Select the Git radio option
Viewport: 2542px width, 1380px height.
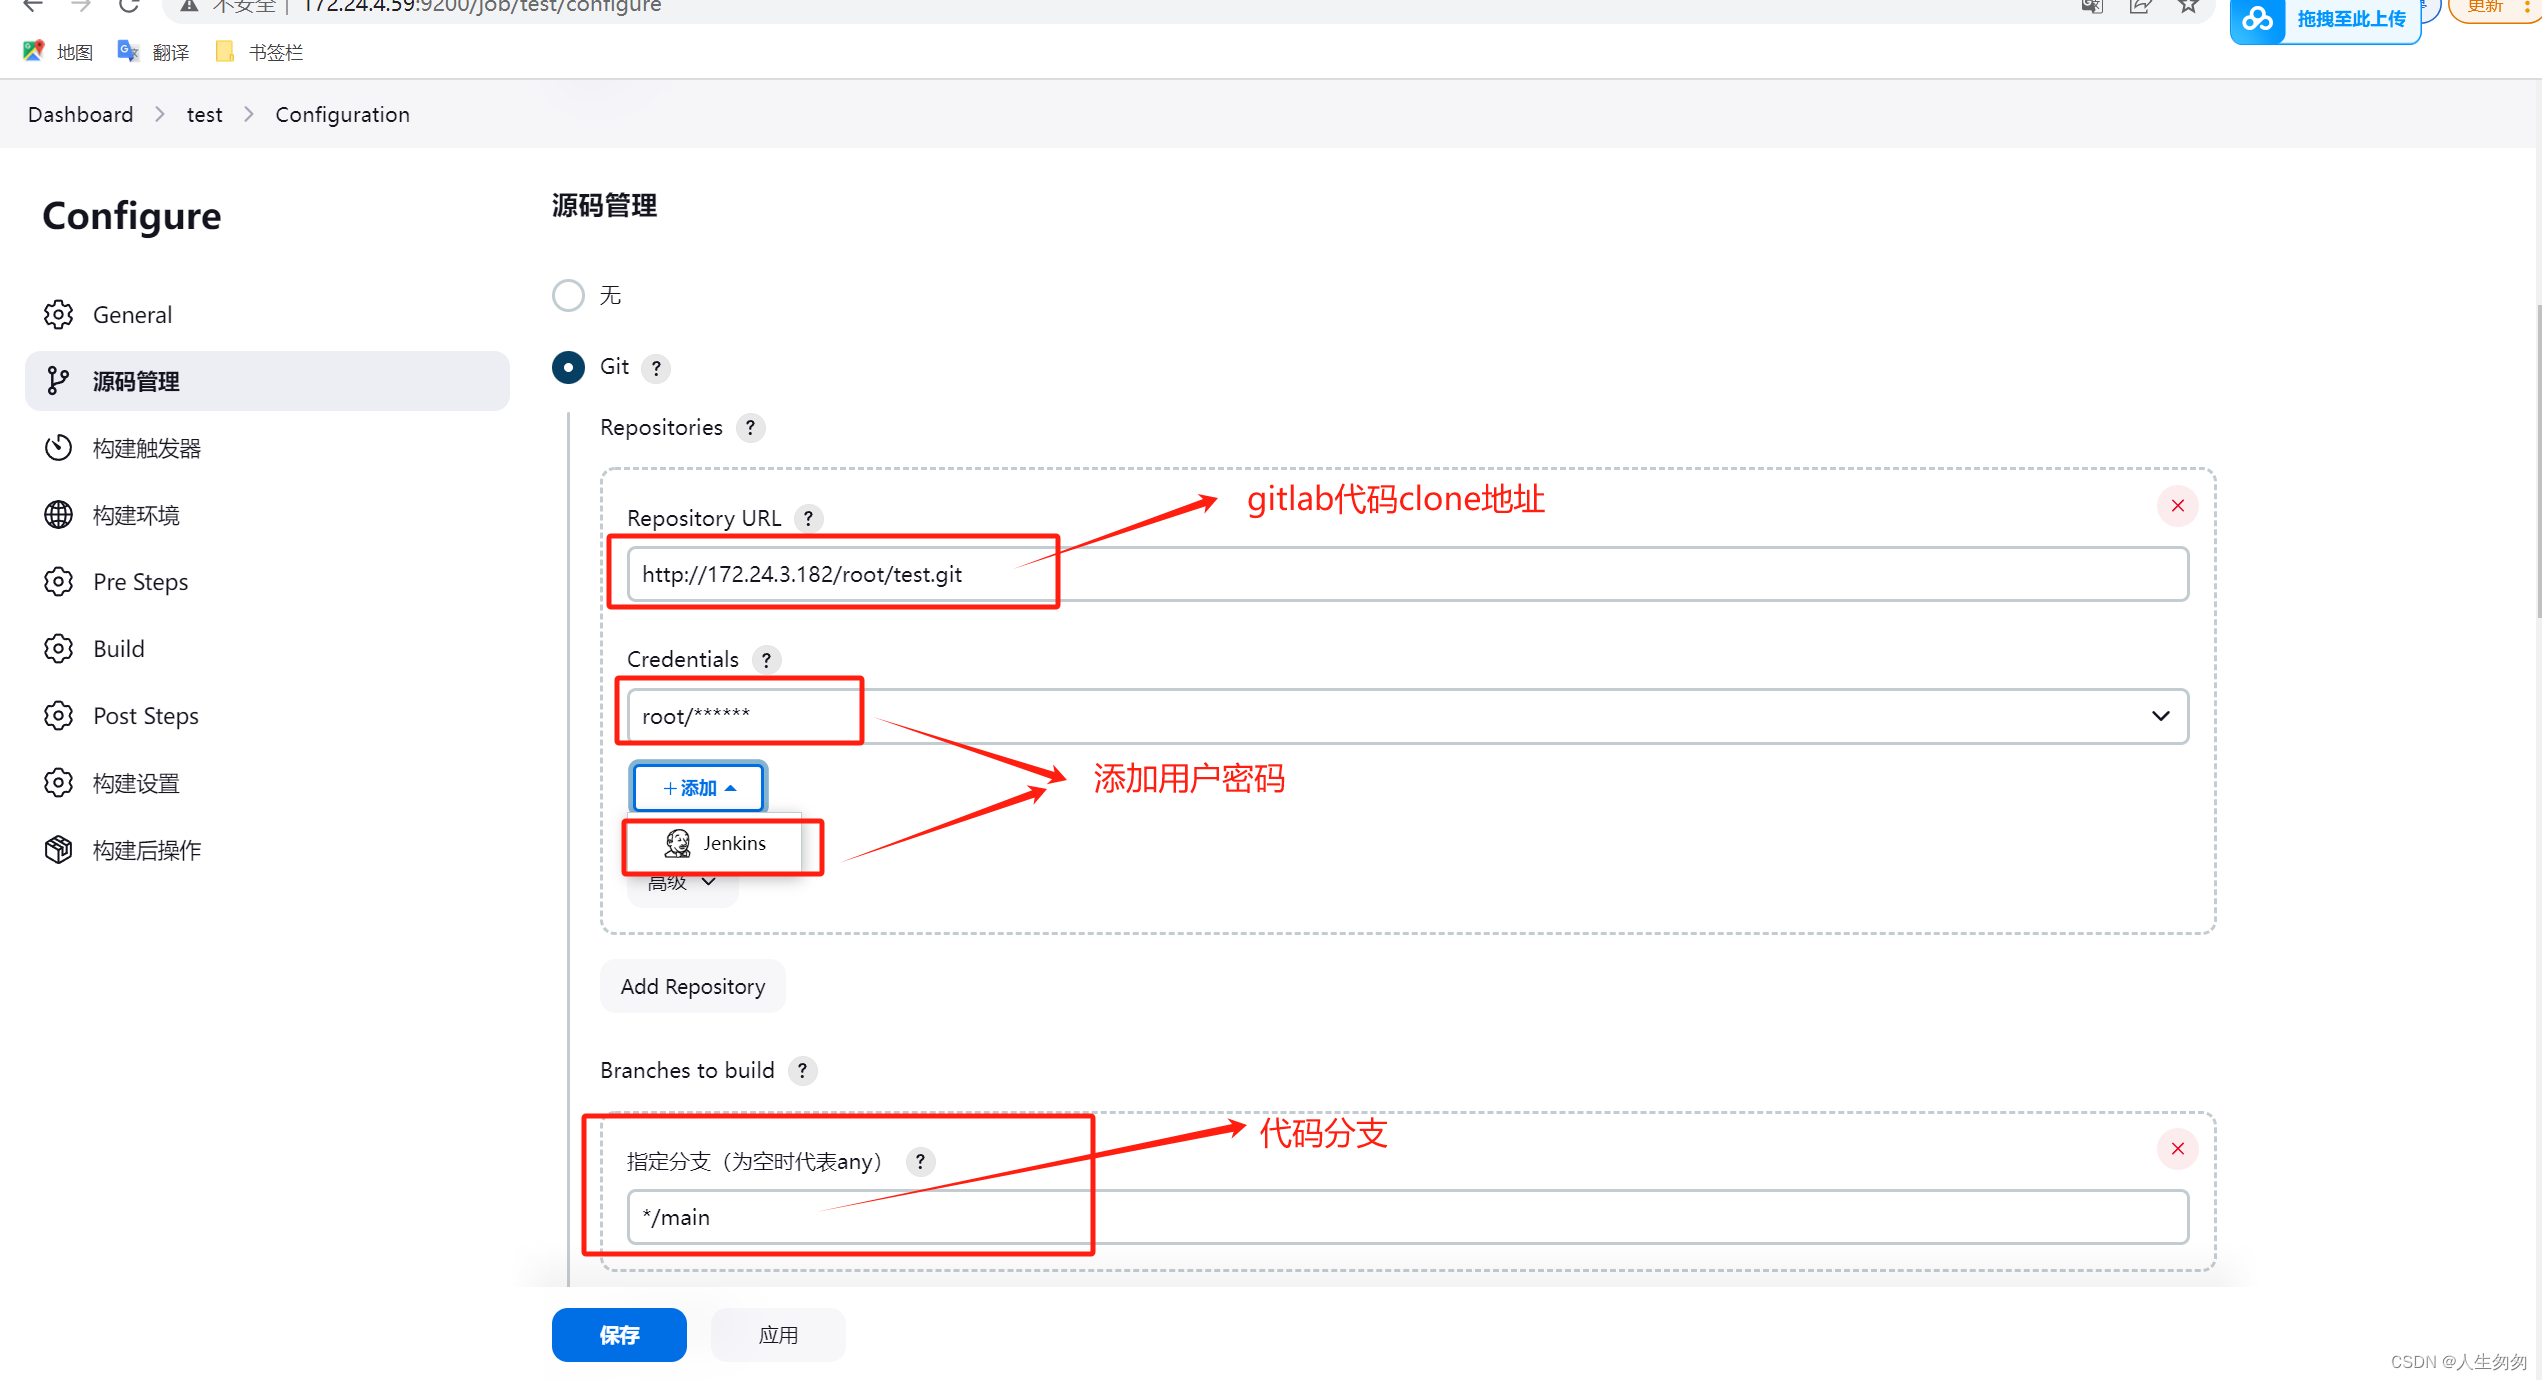tap(567, 367)
